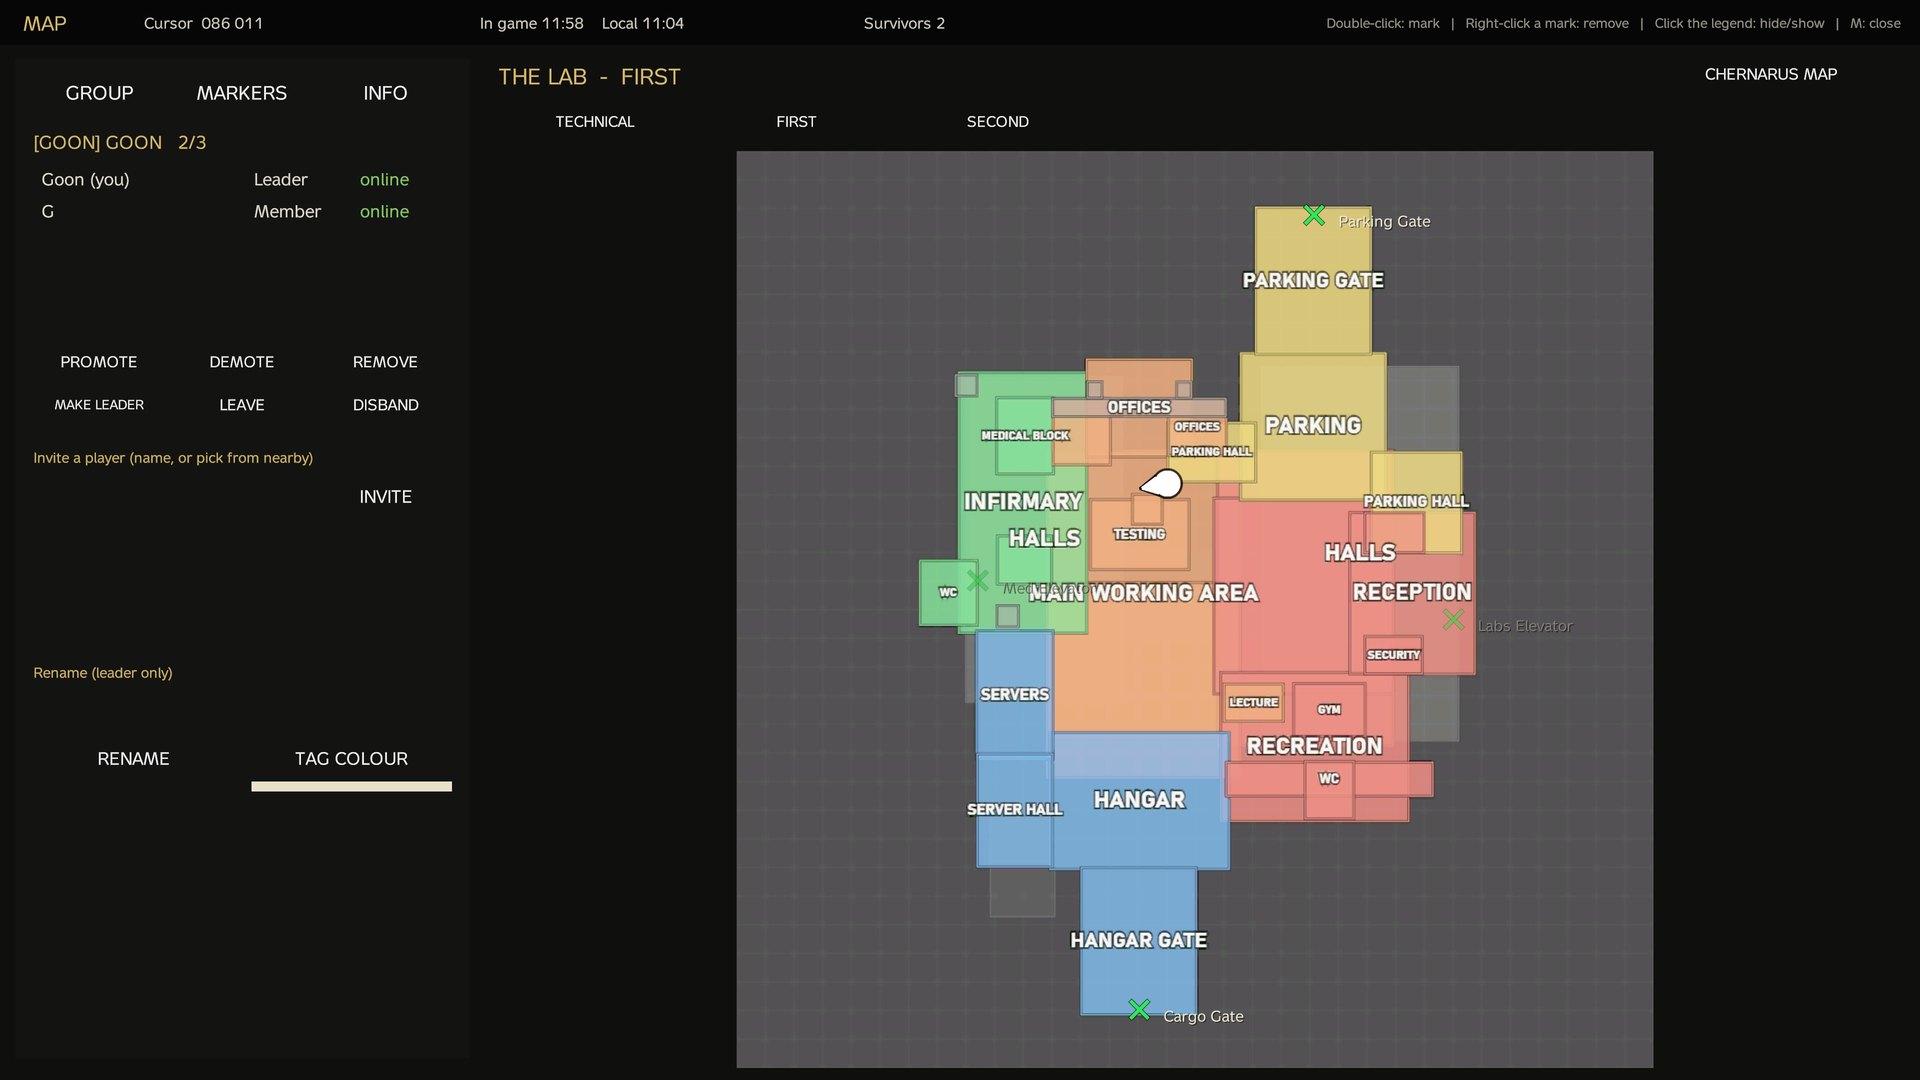The width and height of the screenshot is (1920, 1080).
Task: Click the GYM room on the map
Action: point(1329,709)
